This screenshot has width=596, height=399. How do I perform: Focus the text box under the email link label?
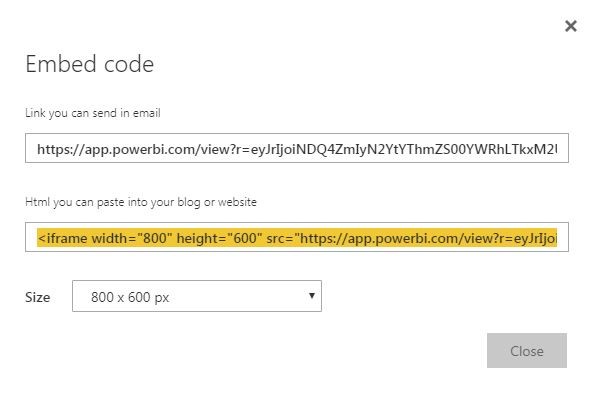click(x=297, y=148)
